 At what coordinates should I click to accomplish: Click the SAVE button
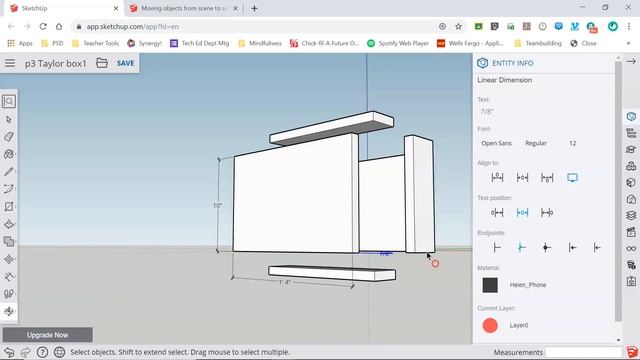point(125,63)
